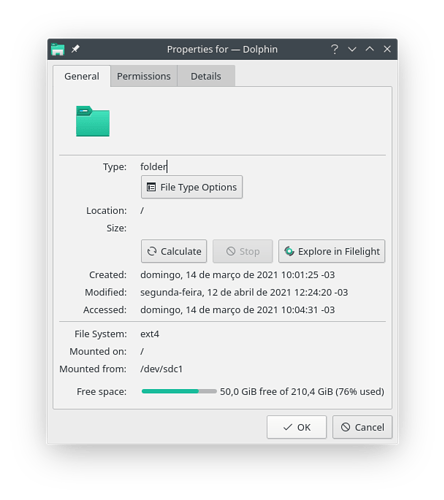Click the Cancel button
The height and width of the screenshot is (500, 444).
click(x=362, y=427)
